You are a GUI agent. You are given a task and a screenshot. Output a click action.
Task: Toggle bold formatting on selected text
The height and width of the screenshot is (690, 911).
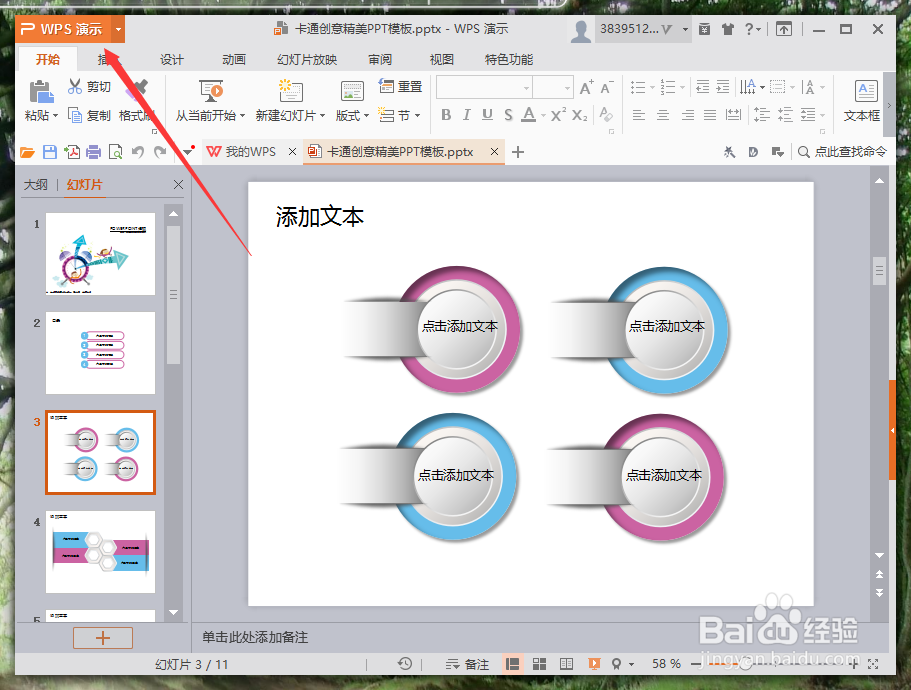click(x=446, y=115)
